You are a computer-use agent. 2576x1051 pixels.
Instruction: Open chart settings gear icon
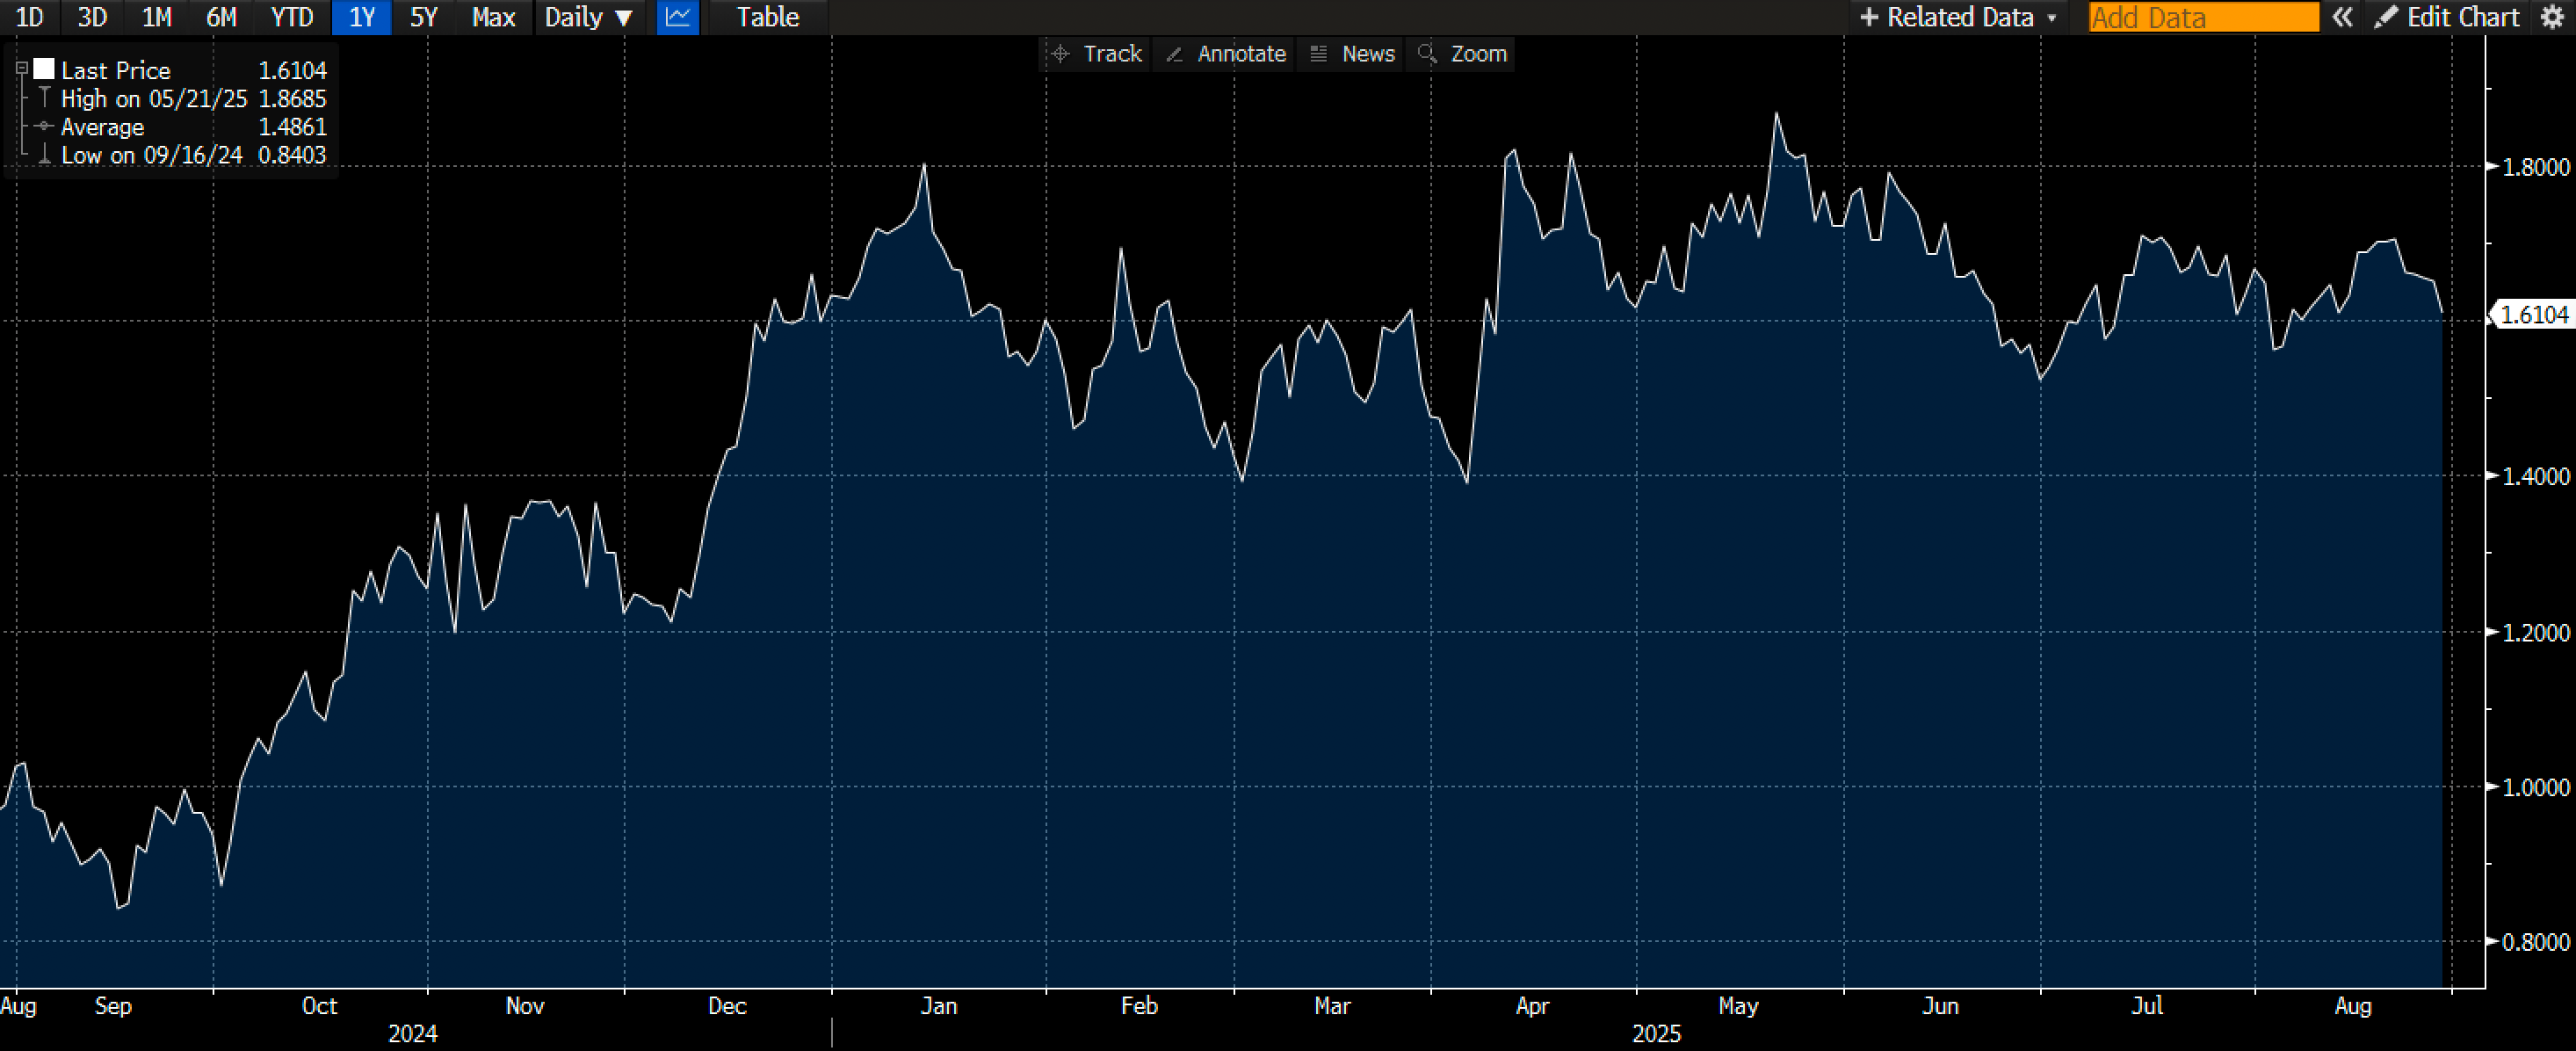coord(2553,17)
